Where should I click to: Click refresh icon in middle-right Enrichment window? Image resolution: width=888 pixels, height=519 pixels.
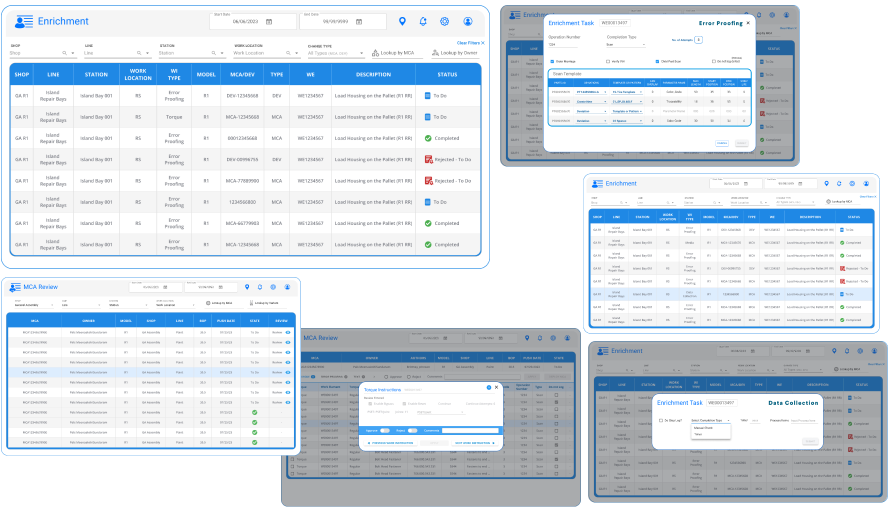coord(839,184)
